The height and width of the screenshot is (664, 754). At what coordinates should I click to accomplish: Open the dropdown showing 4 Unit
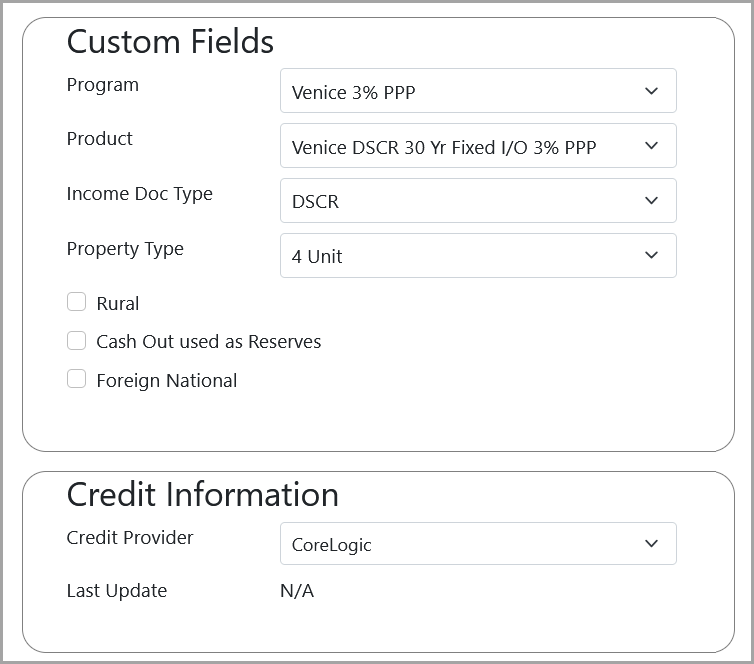460,256
